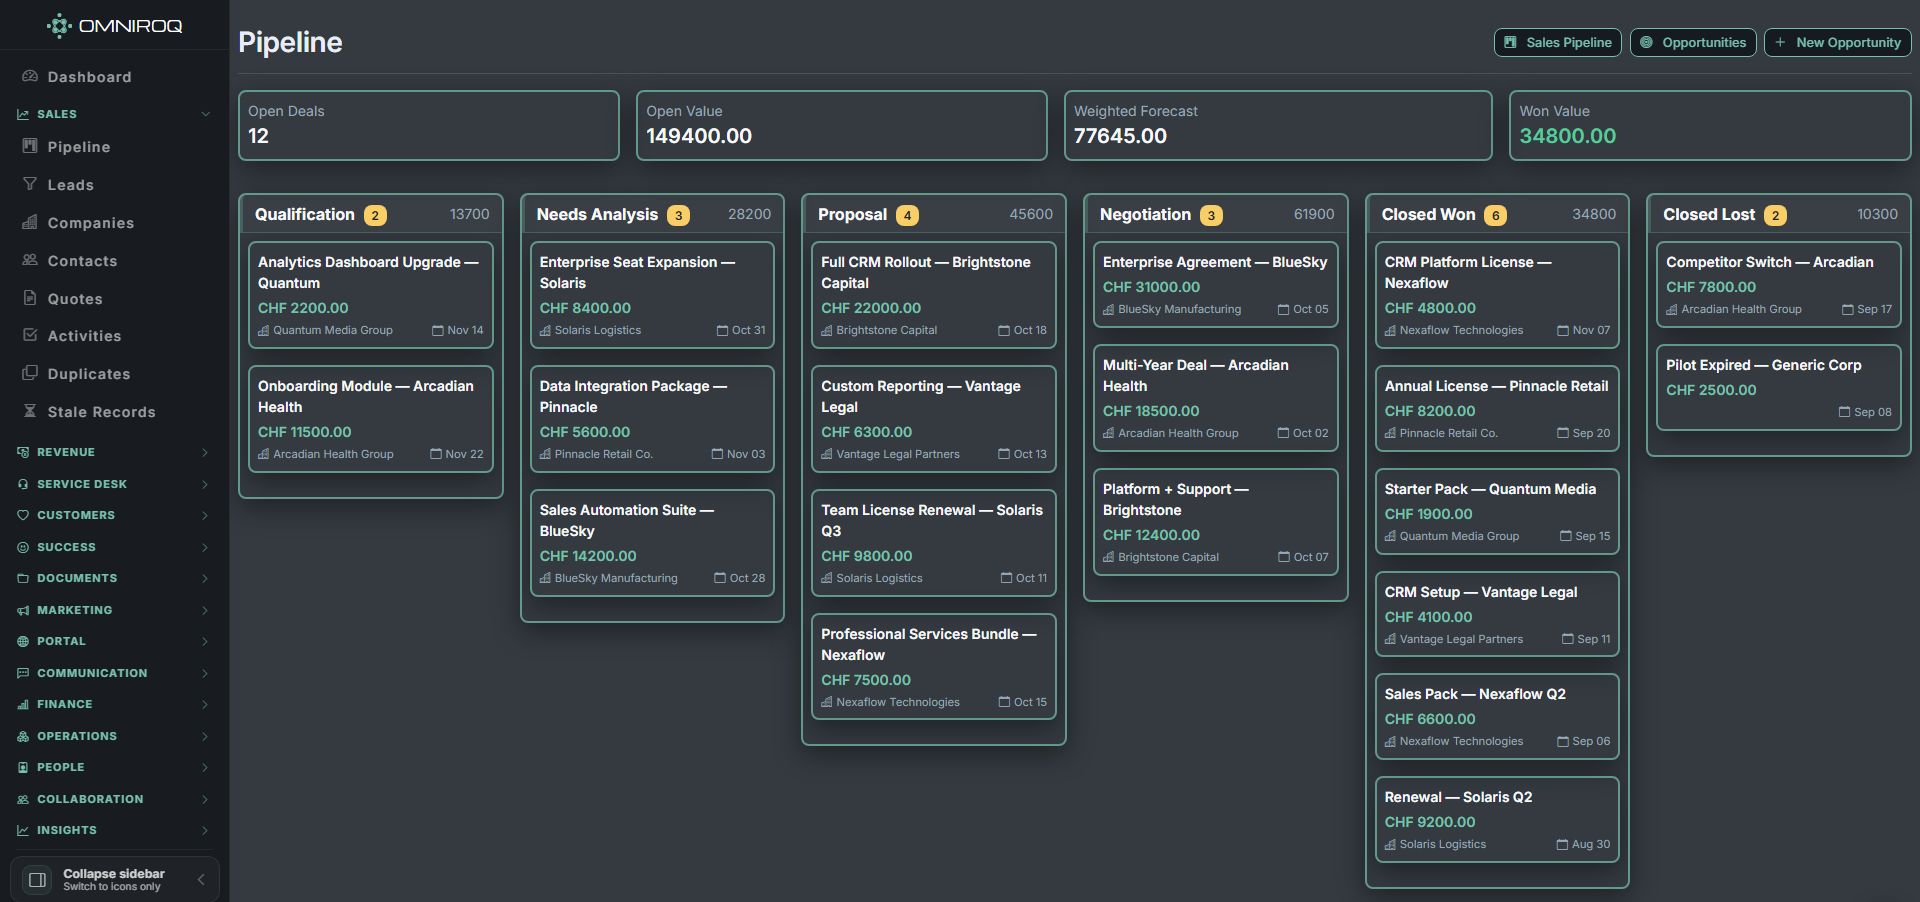Screen dimensions: 1920x902
Task: Click the Activities checklist icon
Action: click(30, 335)
